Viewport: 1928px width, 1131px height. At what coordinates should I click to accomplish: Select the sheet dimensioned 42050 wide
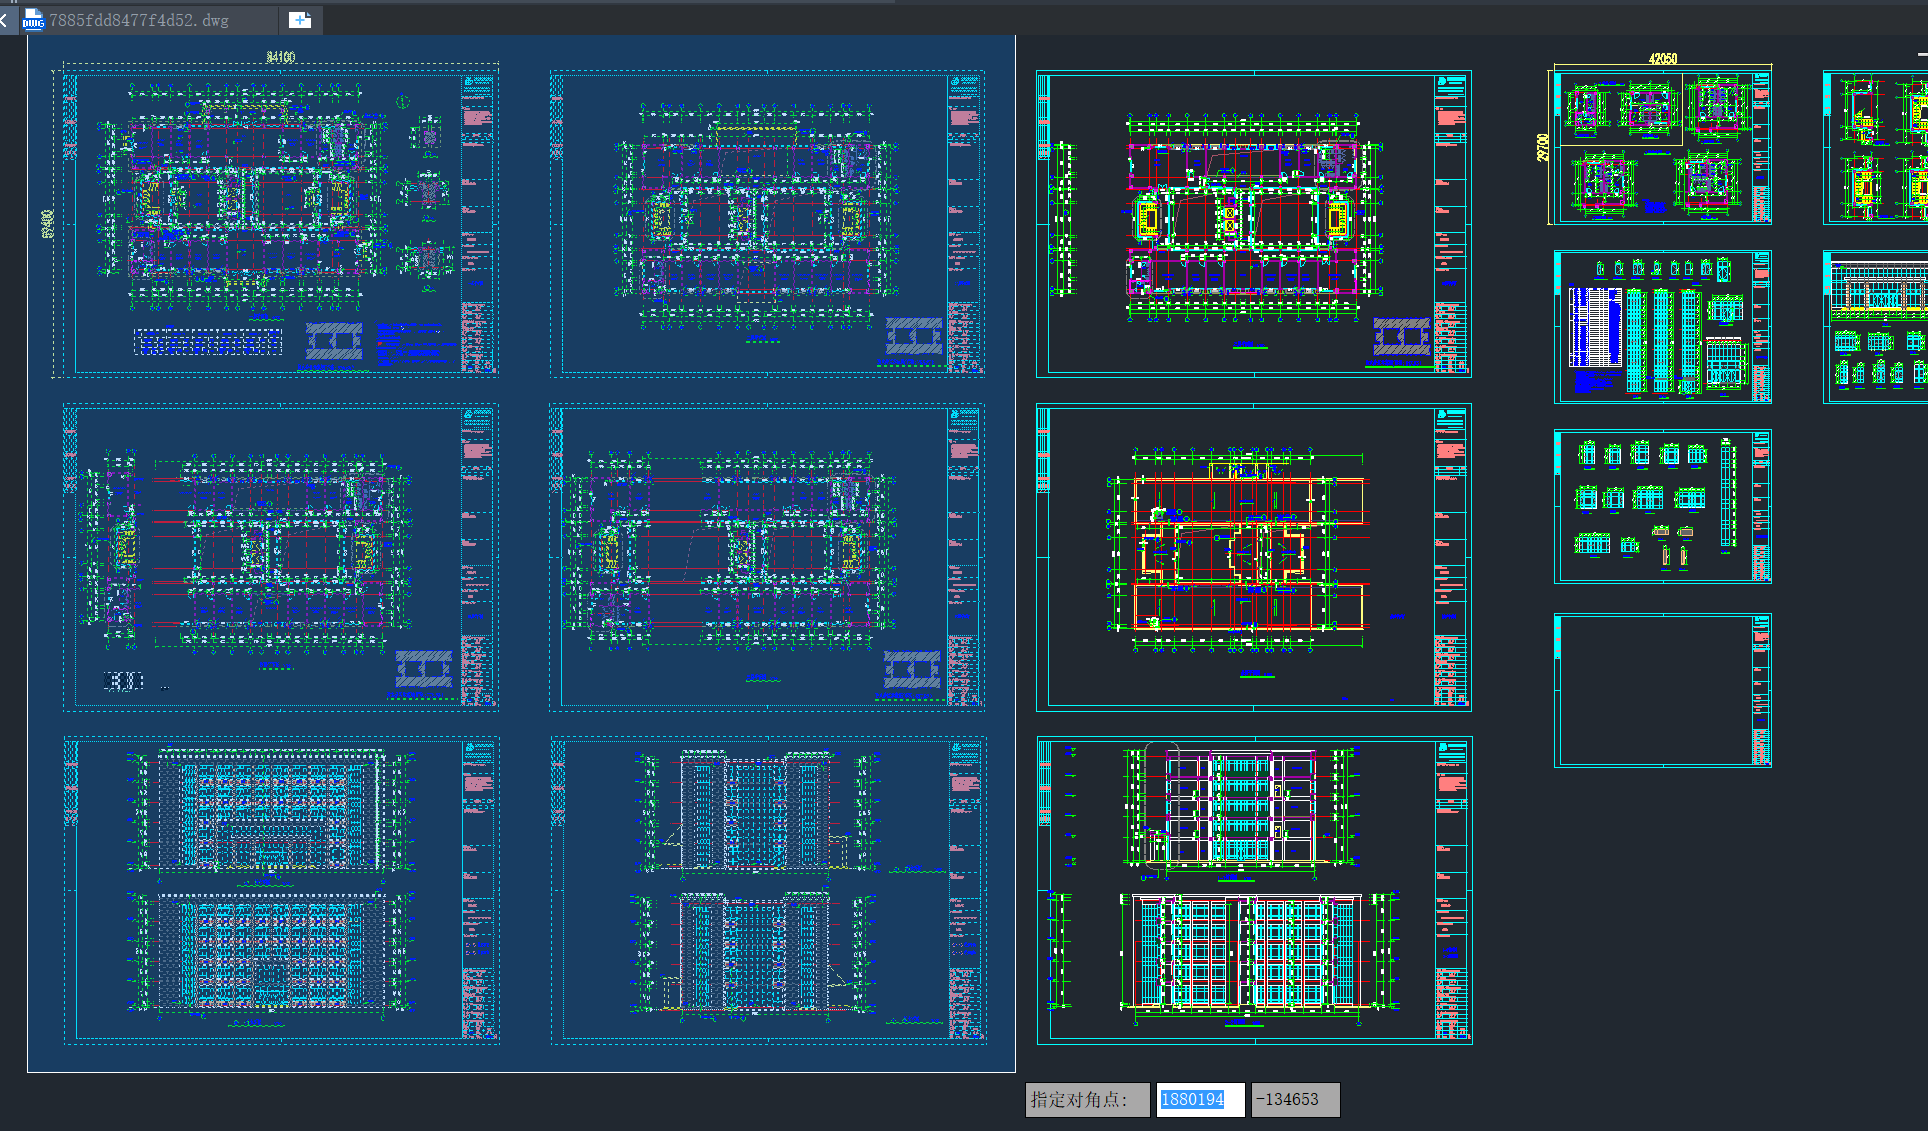tap(1662, 147)
